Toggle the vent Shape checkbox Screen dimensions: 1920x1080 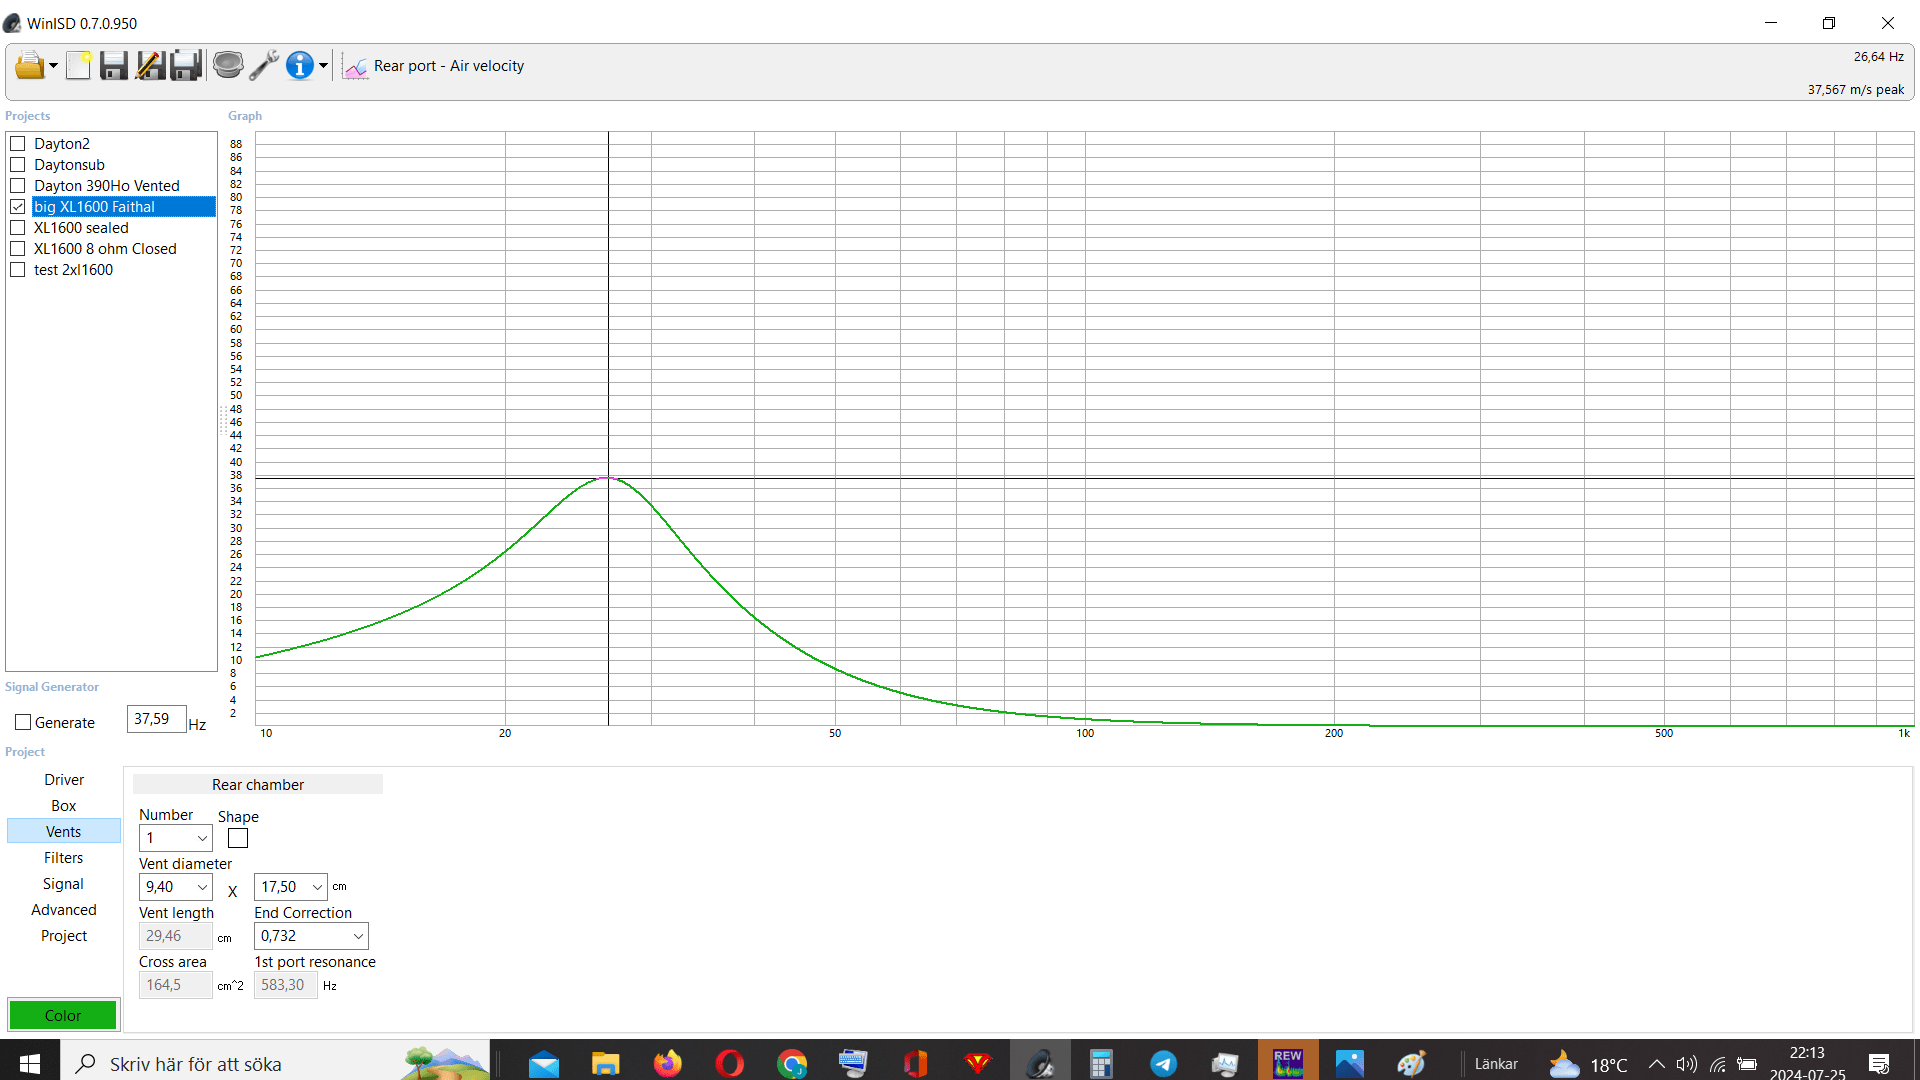[238, 838]
